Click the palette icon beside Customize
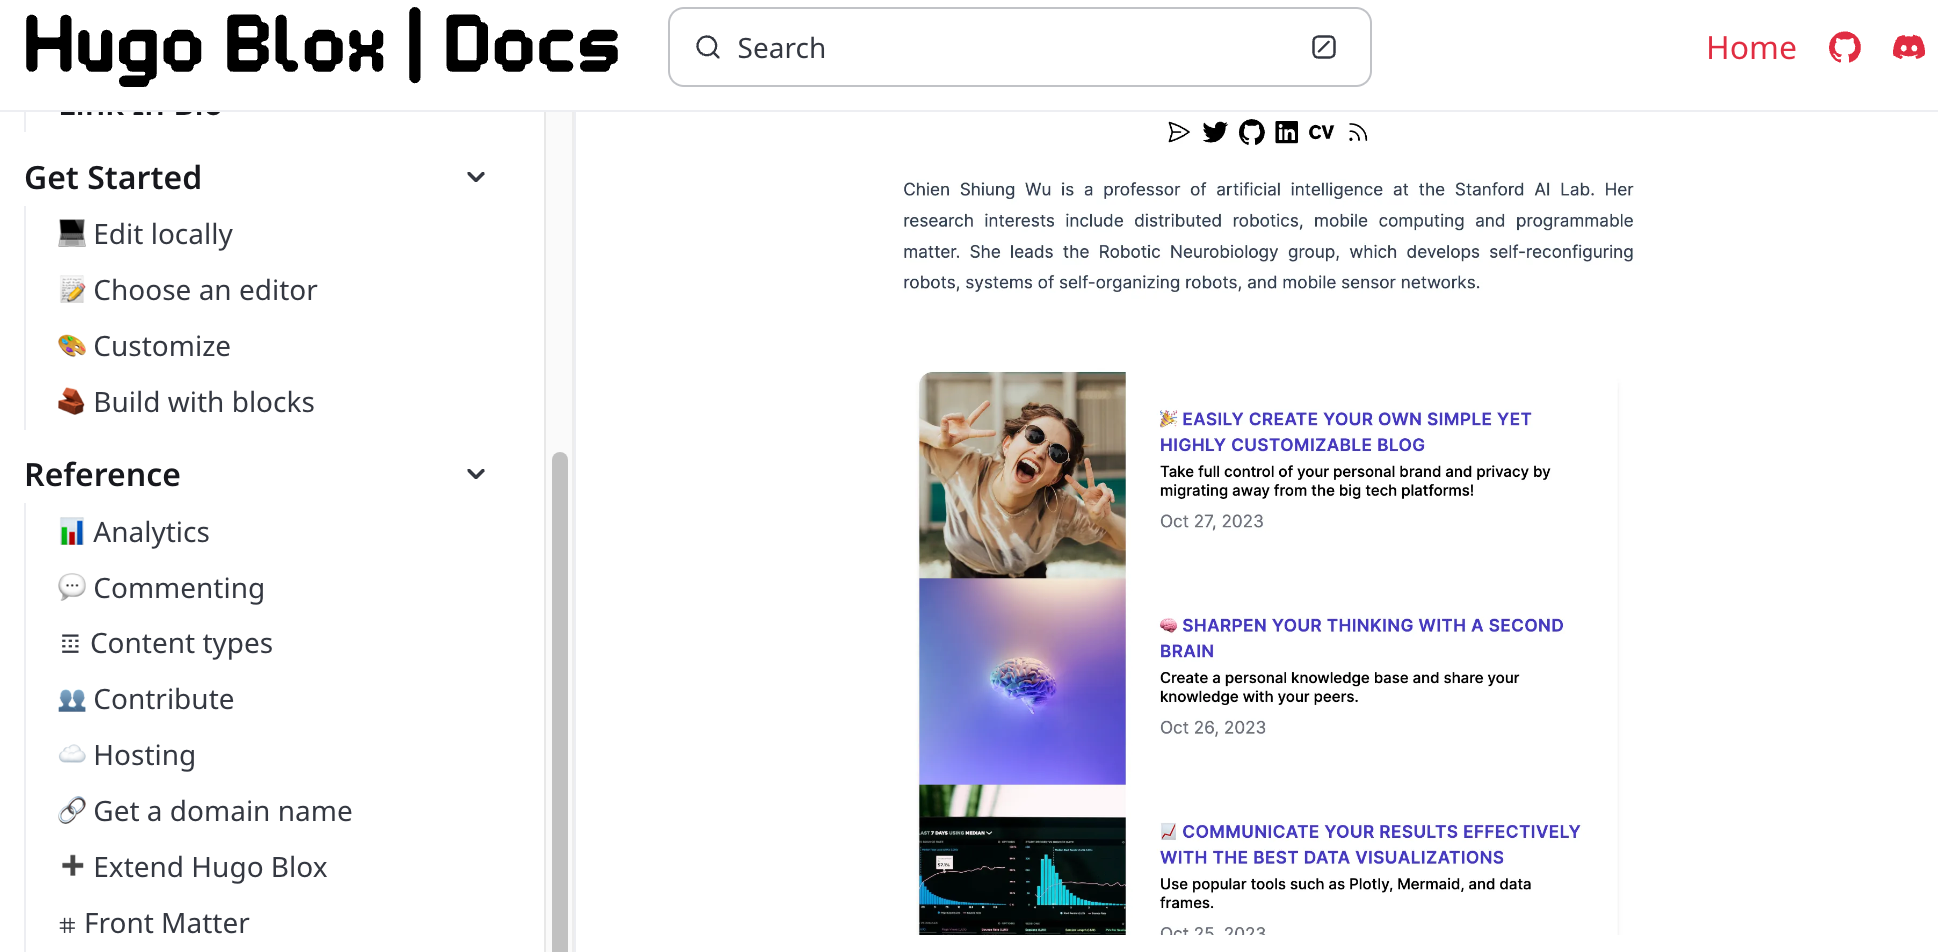The height and width of the screenshot is (952, 1938). 71,346
